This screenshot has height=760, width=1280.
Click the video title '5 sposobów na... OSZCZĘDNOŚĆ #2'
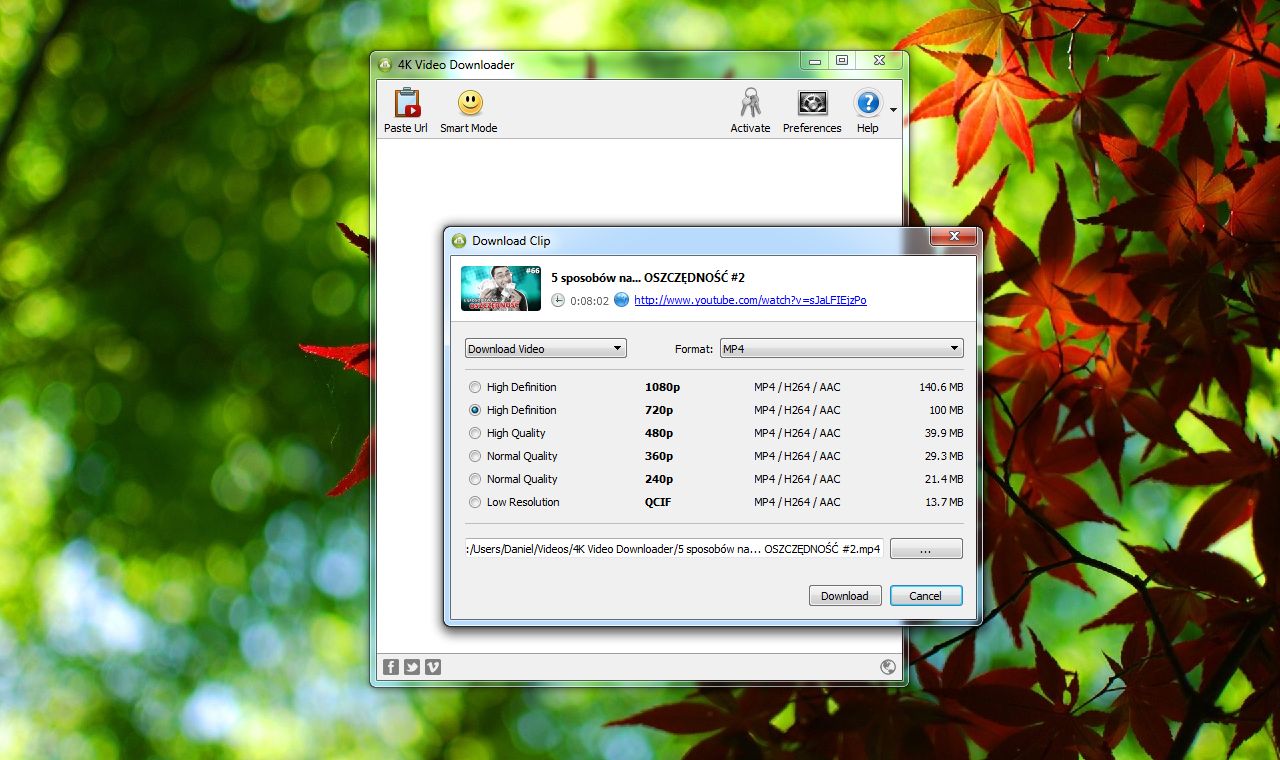coord(648,277)
